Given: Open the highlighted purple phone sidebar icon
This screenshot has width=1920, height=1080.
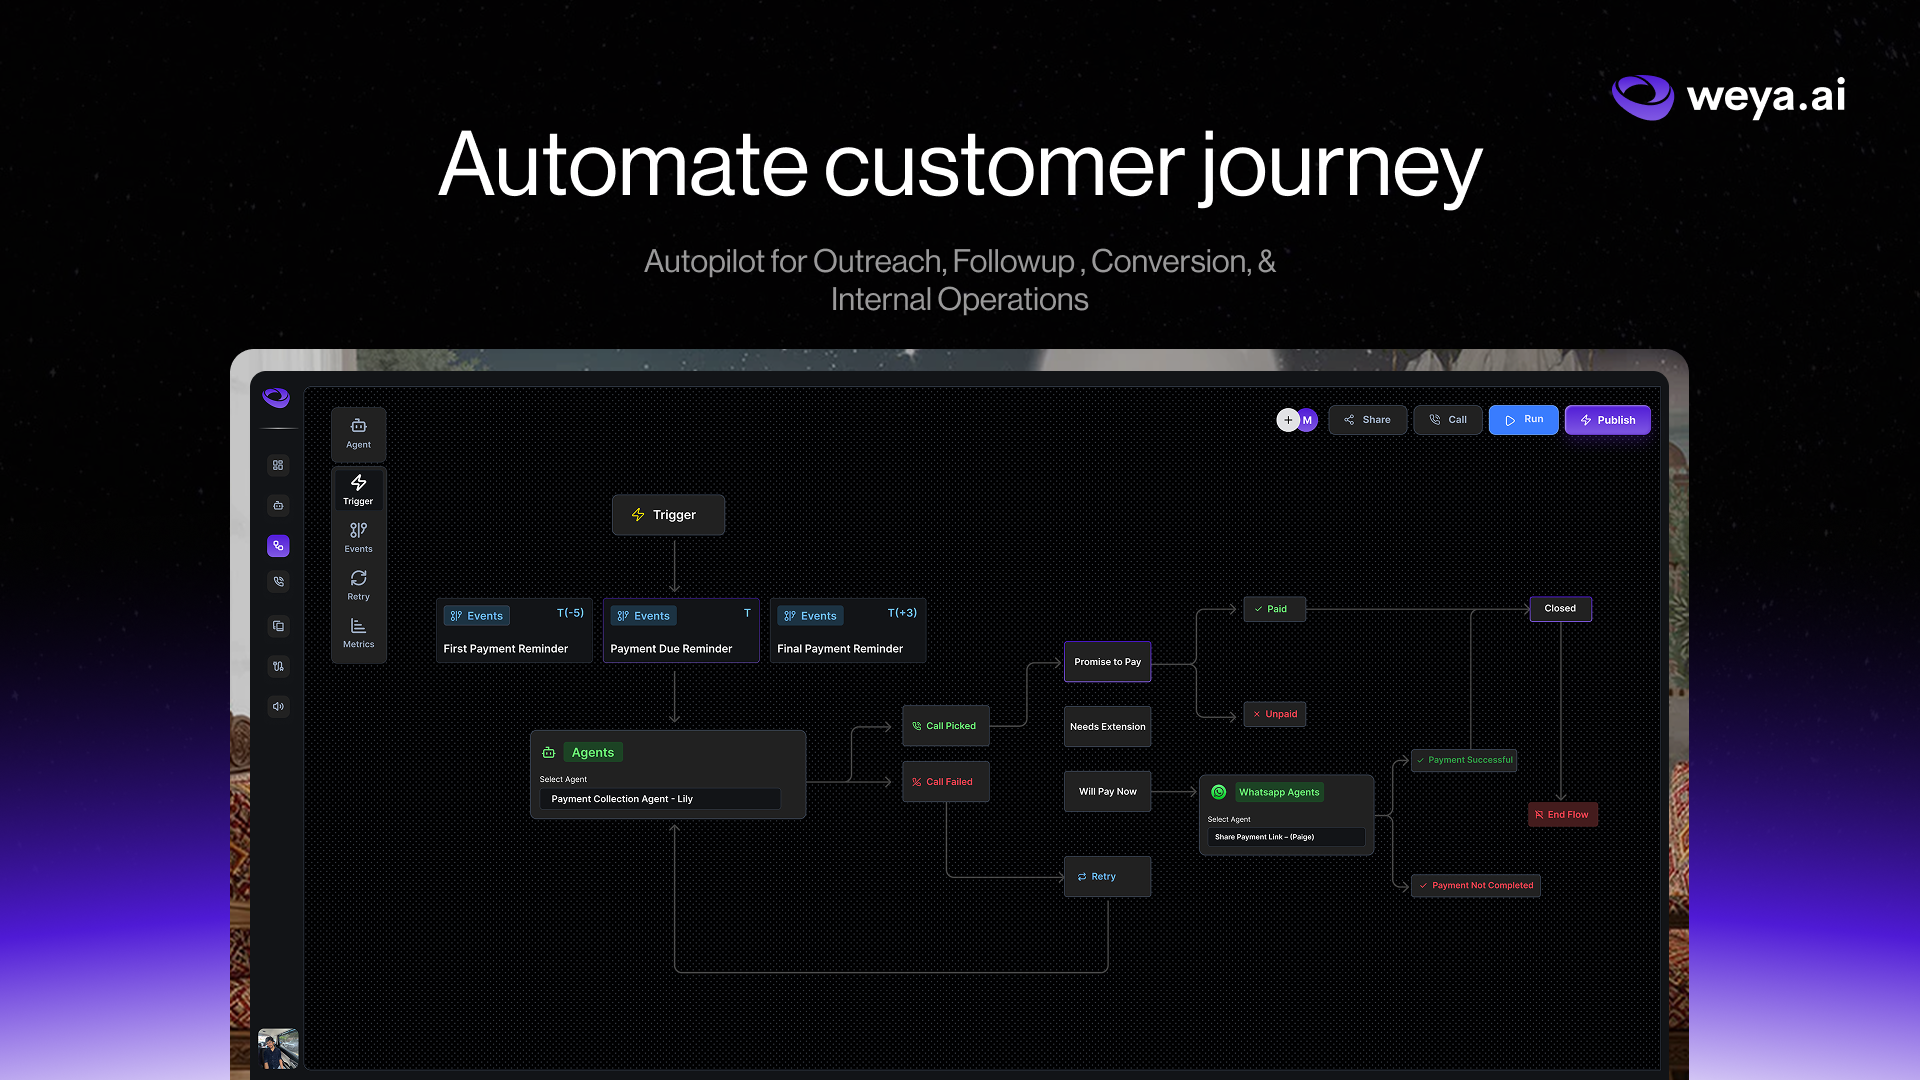Looking at the screenshot, I should point(278,545).
